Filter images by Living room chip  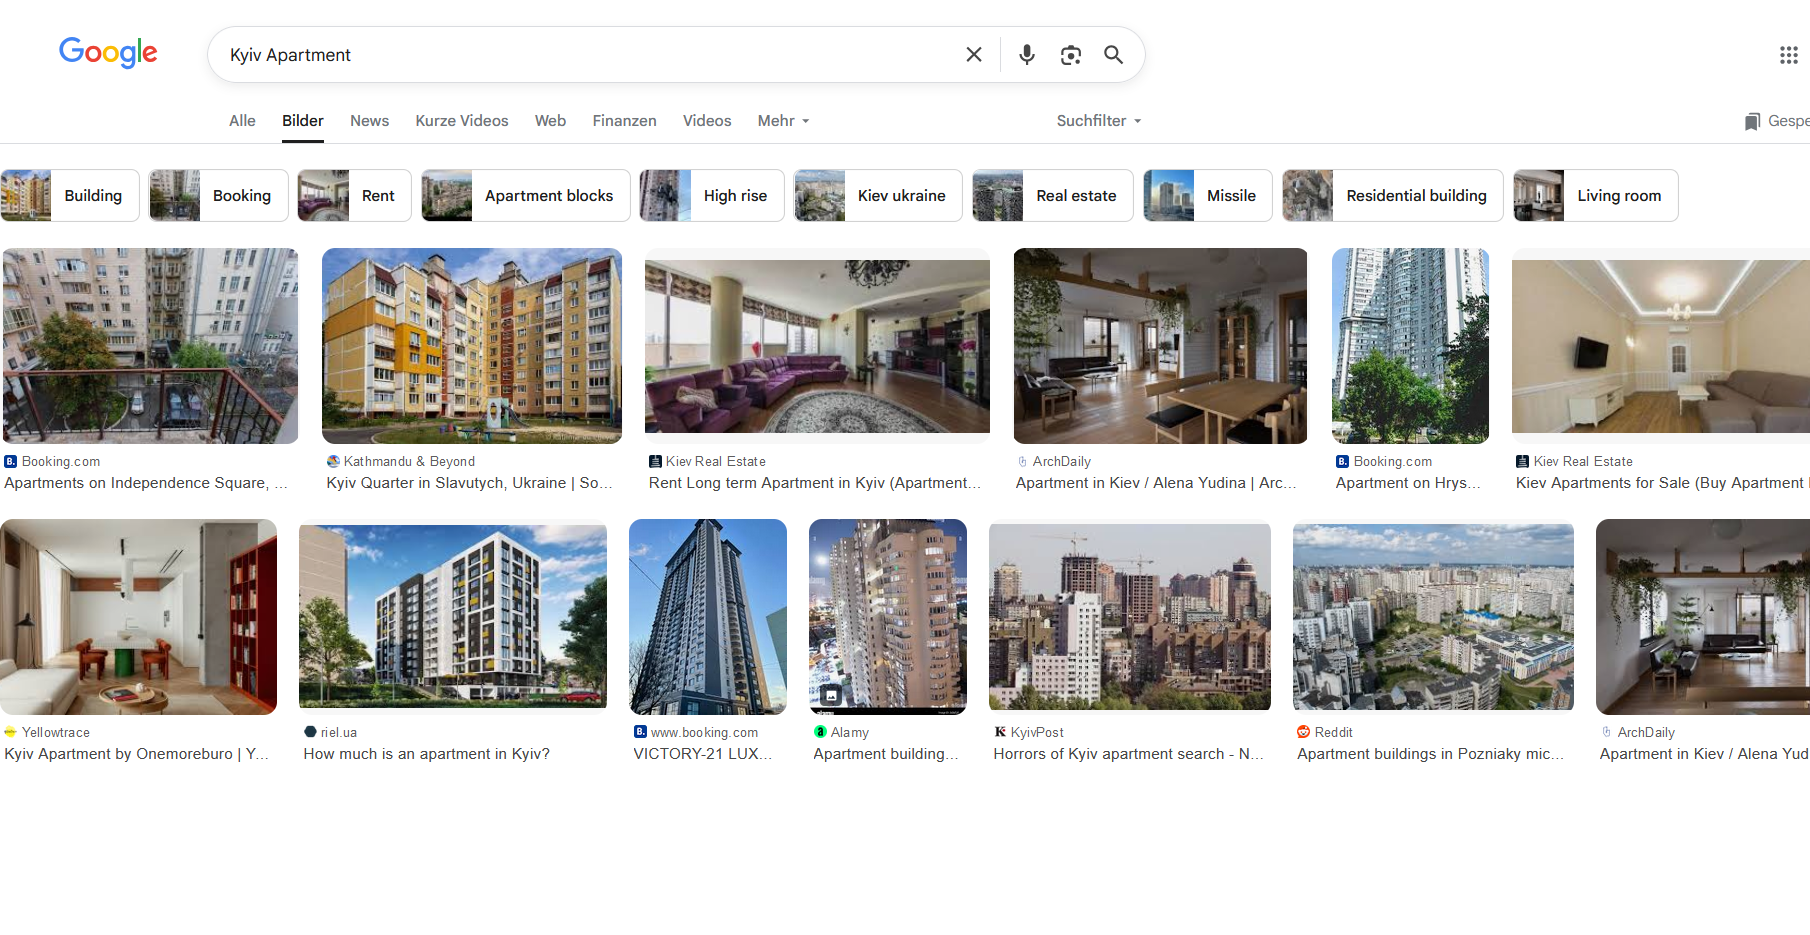(x=1595, y=196)
